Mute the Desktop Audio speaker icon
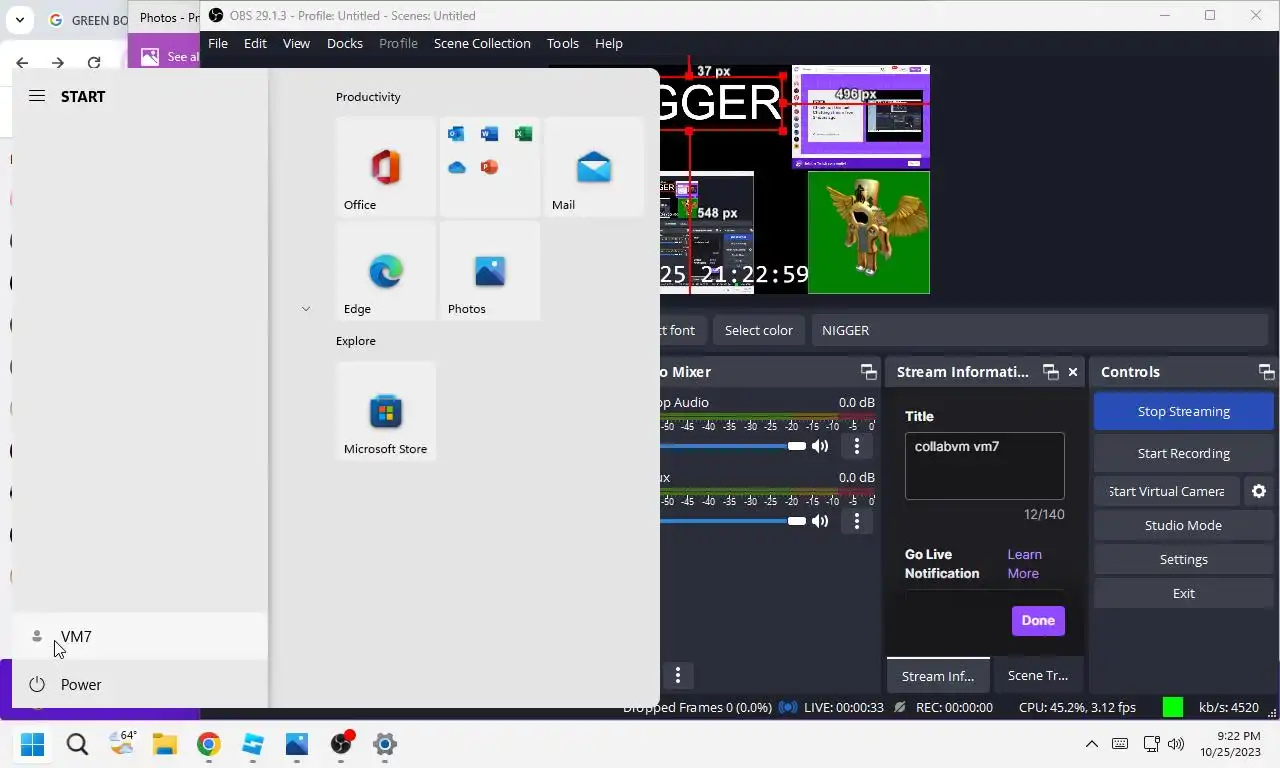 [820, 446]
